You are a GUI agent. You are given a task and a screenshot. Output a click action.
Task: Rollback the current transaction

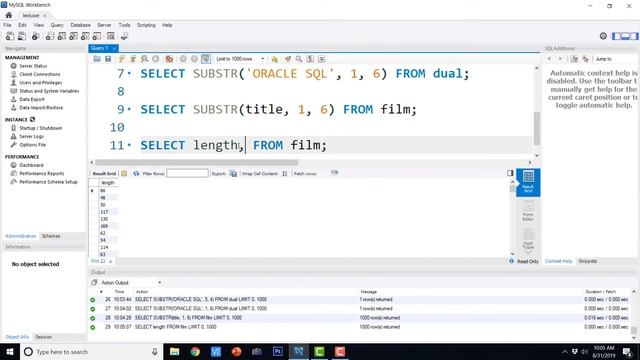coord(194,59)
